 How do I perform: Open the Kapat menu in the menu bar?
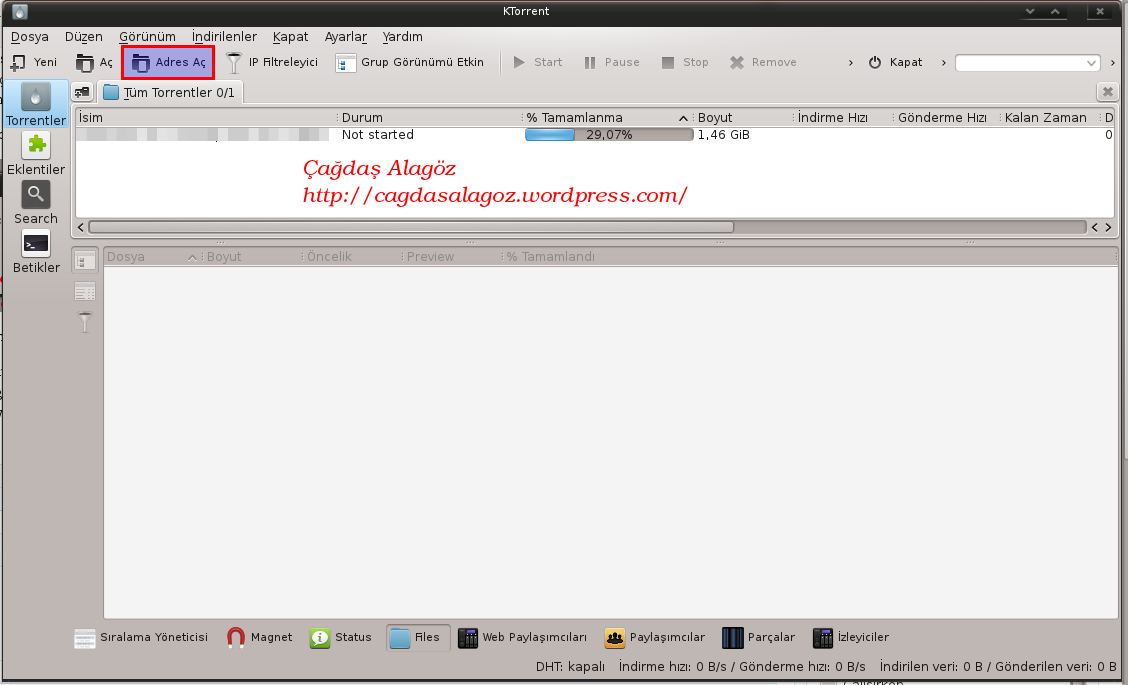click(290, 37)
